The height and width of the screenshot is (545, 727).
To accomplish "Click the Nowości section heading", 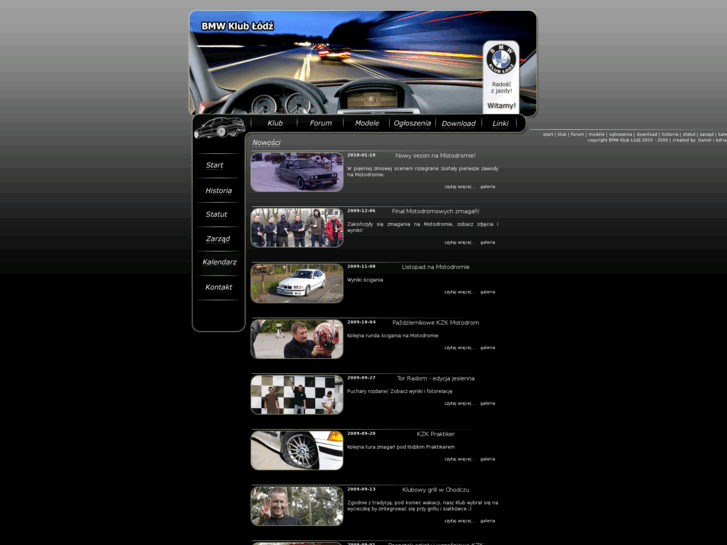I will click(266, 143).
